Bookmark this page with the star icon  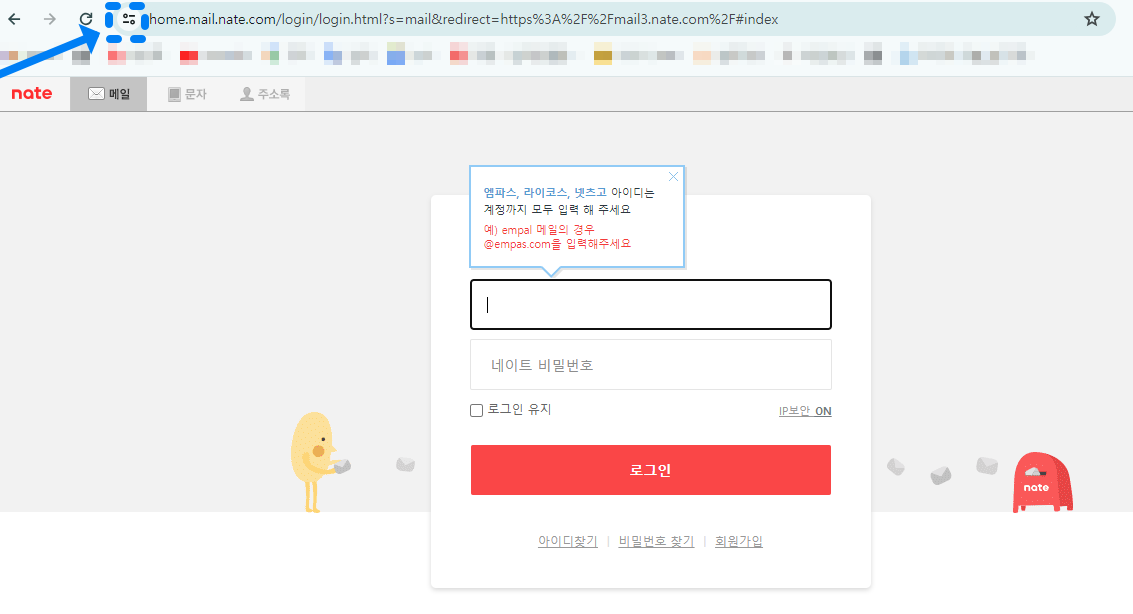tap(1091, 20)
